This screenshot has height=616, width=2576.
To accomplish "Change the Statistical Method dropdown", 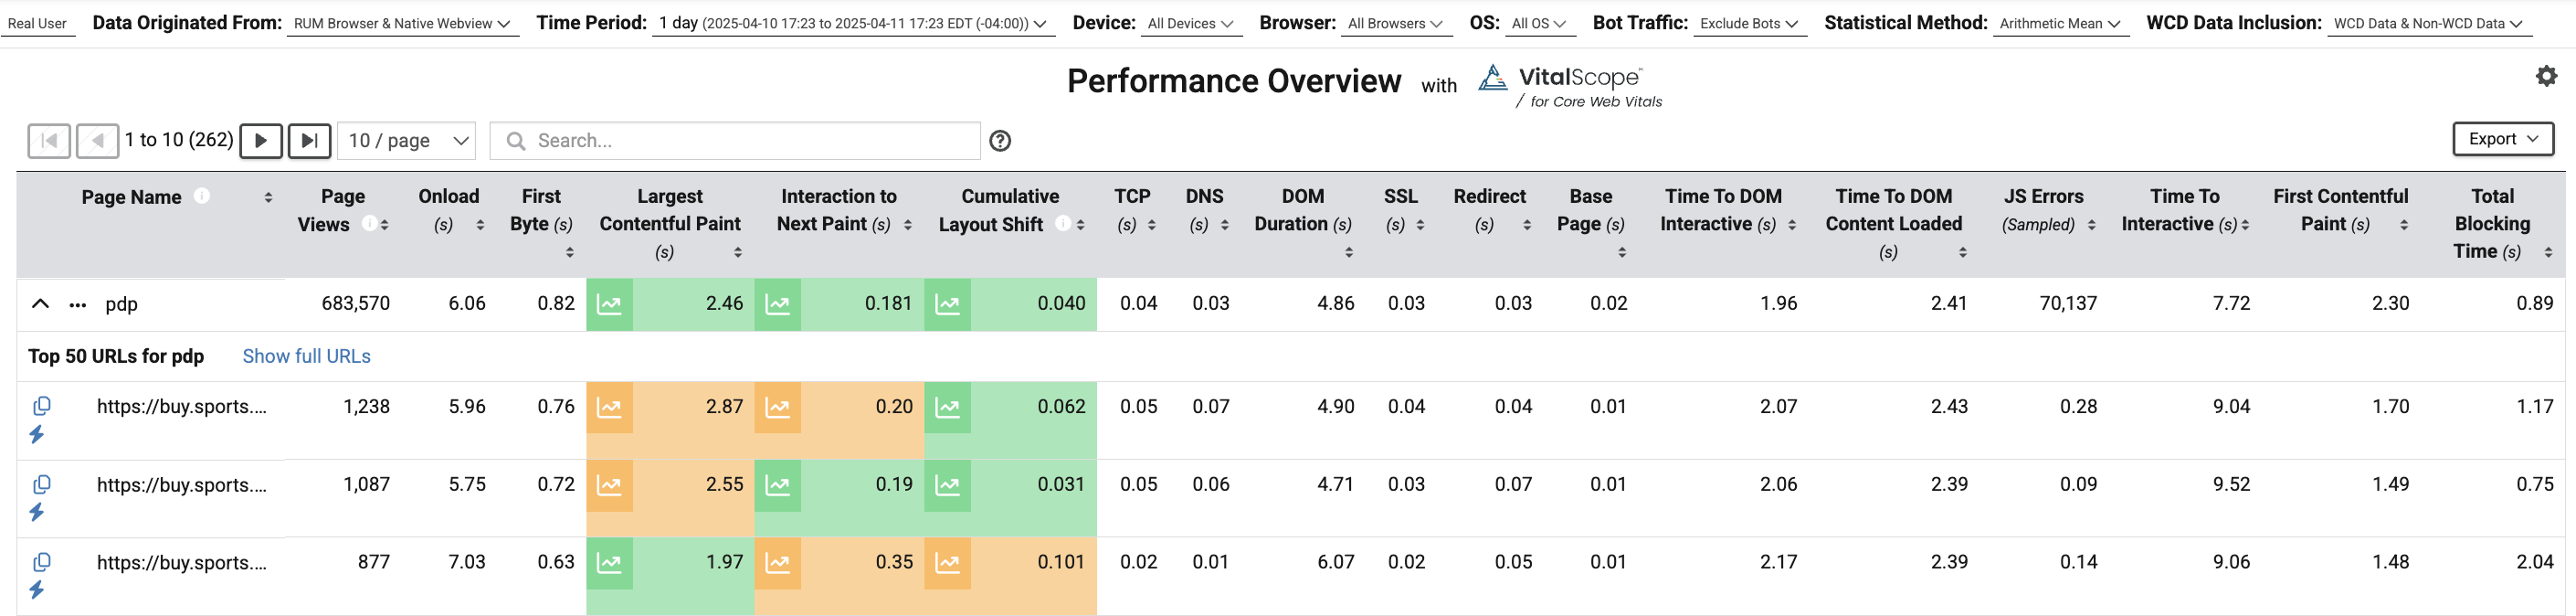I will point(2059,23).
